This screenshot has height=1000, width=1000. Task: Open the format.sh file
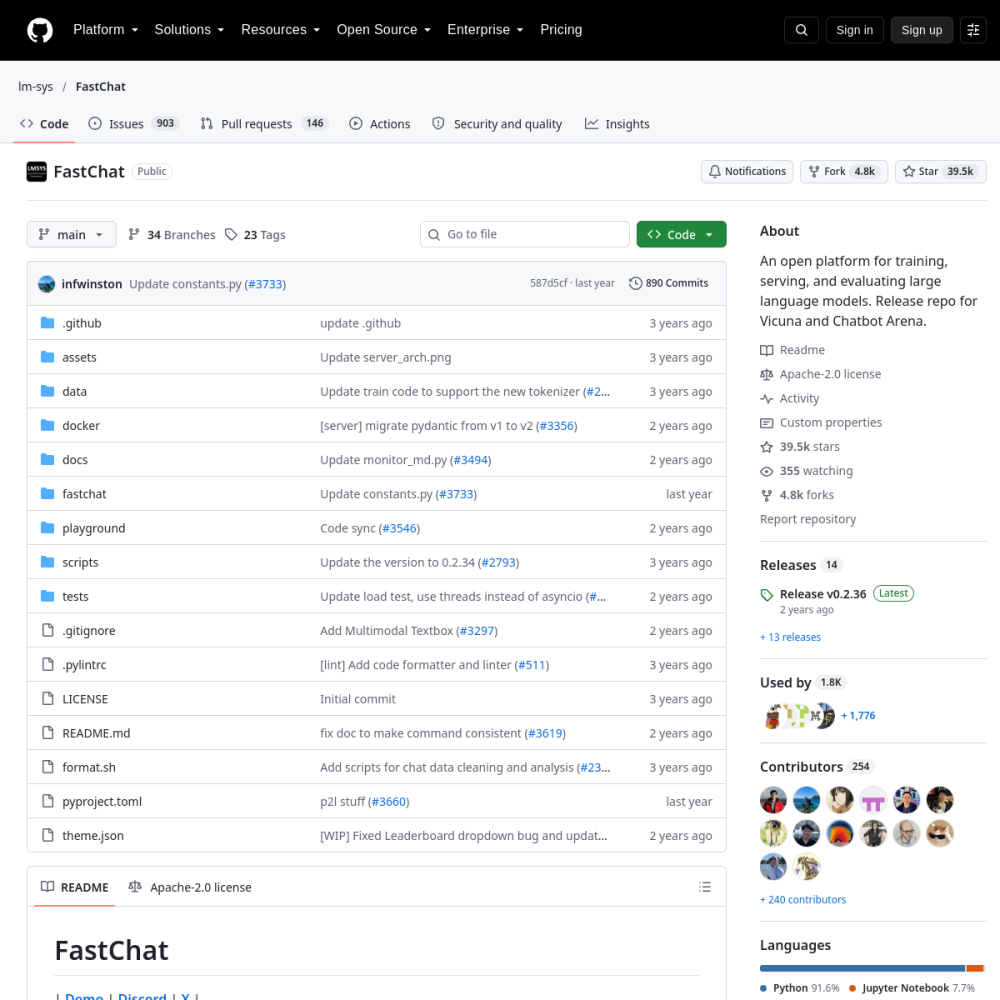pos(89,767)
